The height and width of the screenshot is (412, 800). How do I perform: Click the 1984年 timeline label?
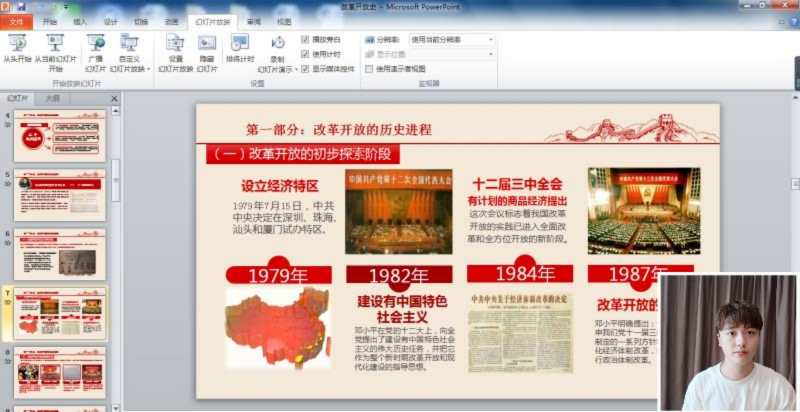[x=520, y=274]
